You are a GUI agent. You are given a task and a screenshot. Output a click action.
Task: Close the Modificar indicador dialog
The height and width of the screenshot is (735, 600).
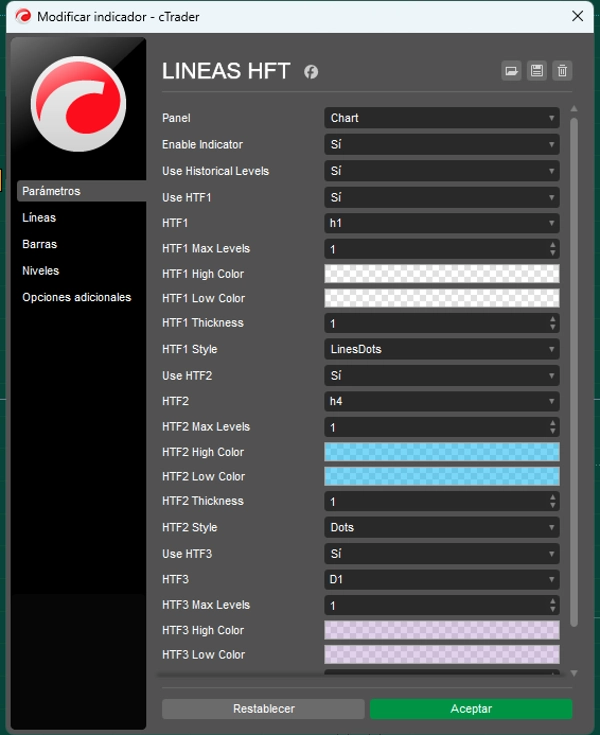[x=578, y=16]
